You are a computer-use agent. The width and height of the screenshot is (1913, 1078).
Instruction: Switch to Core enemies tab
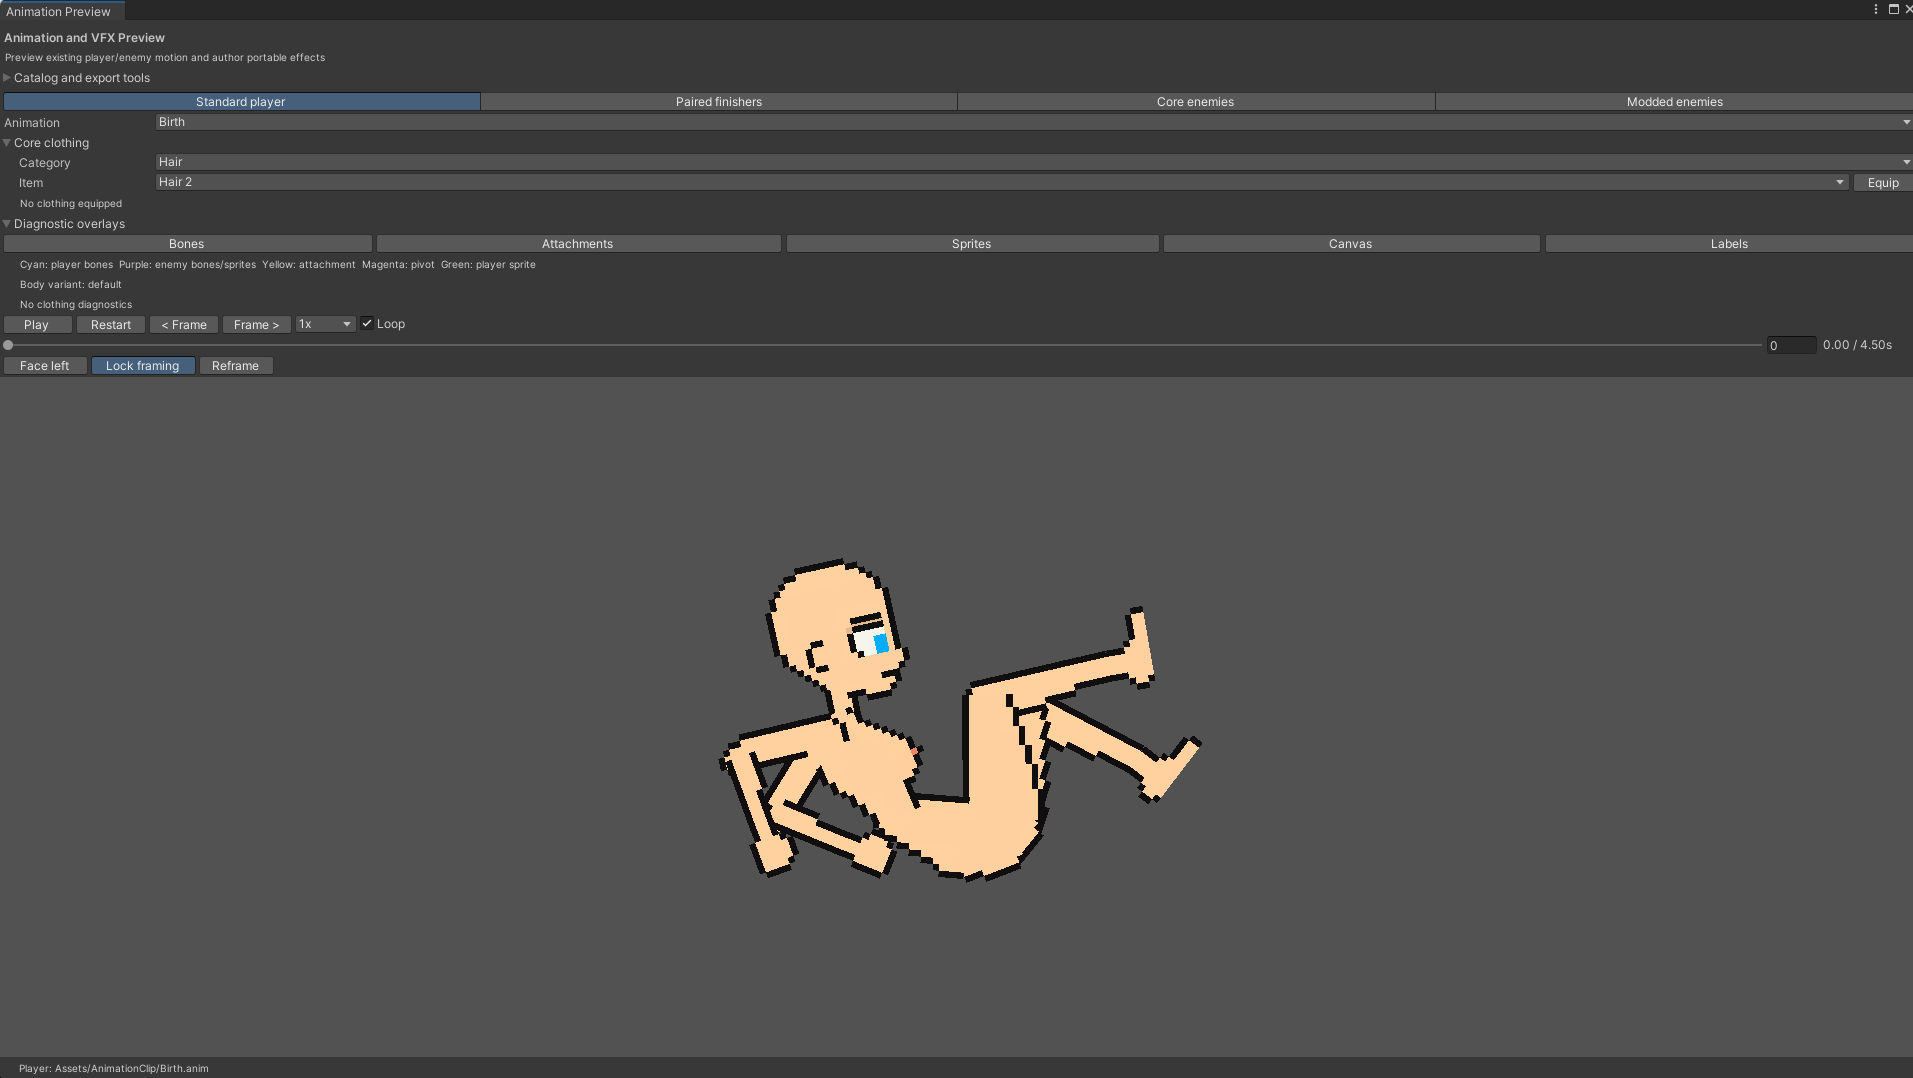(x=1196, y=102)
